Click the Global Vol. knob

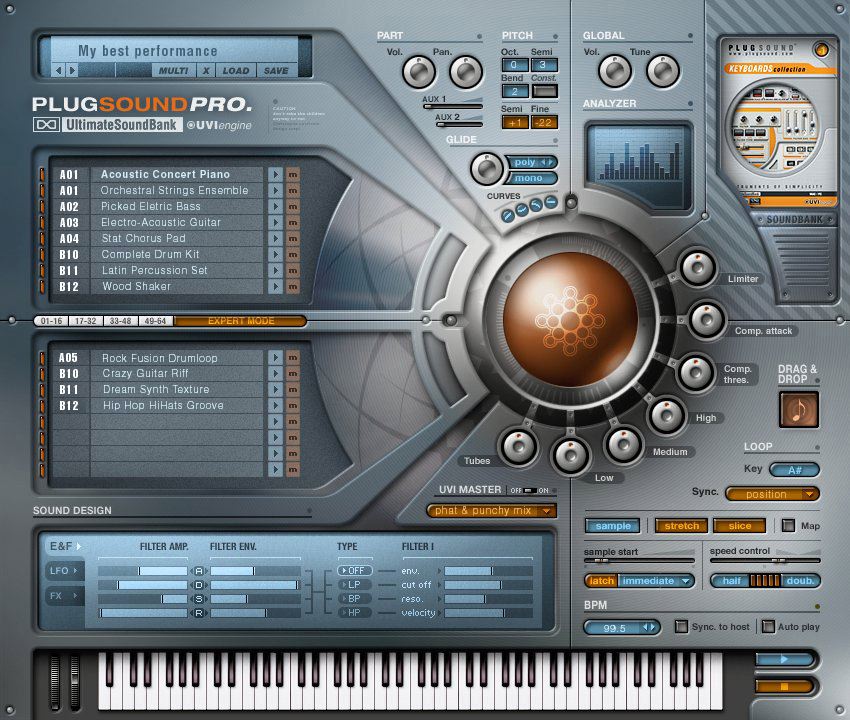point(614,71)
